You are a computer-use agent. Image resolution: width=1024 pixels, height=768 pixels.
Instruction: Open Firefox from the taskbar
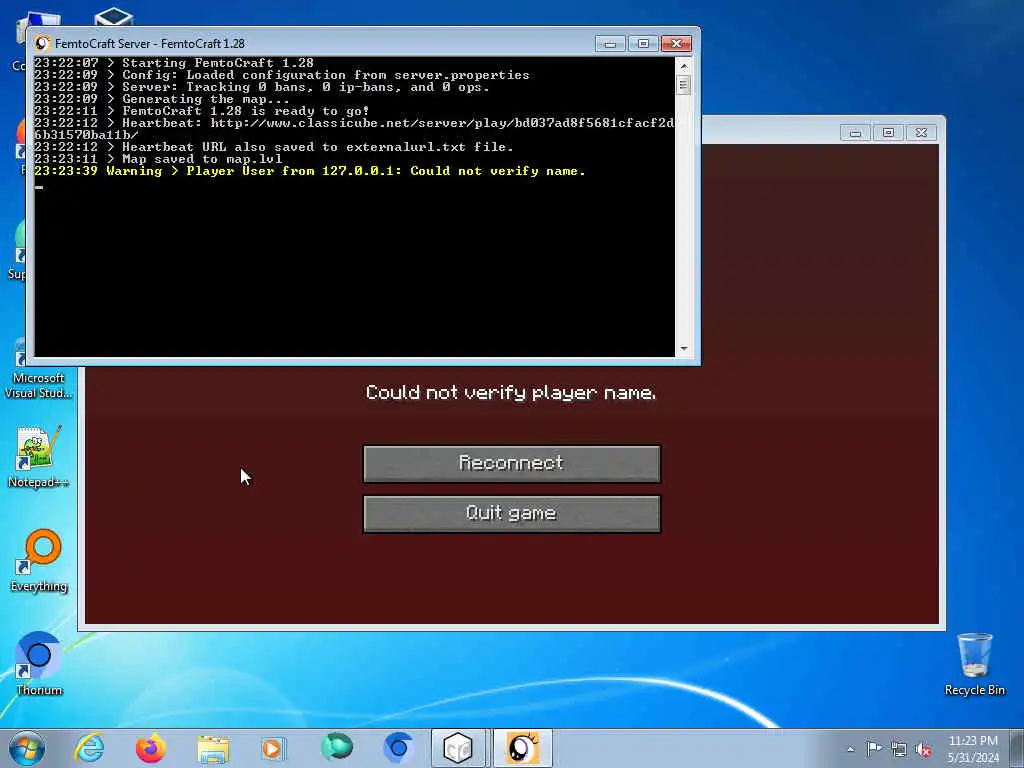(x=151, y=748)
